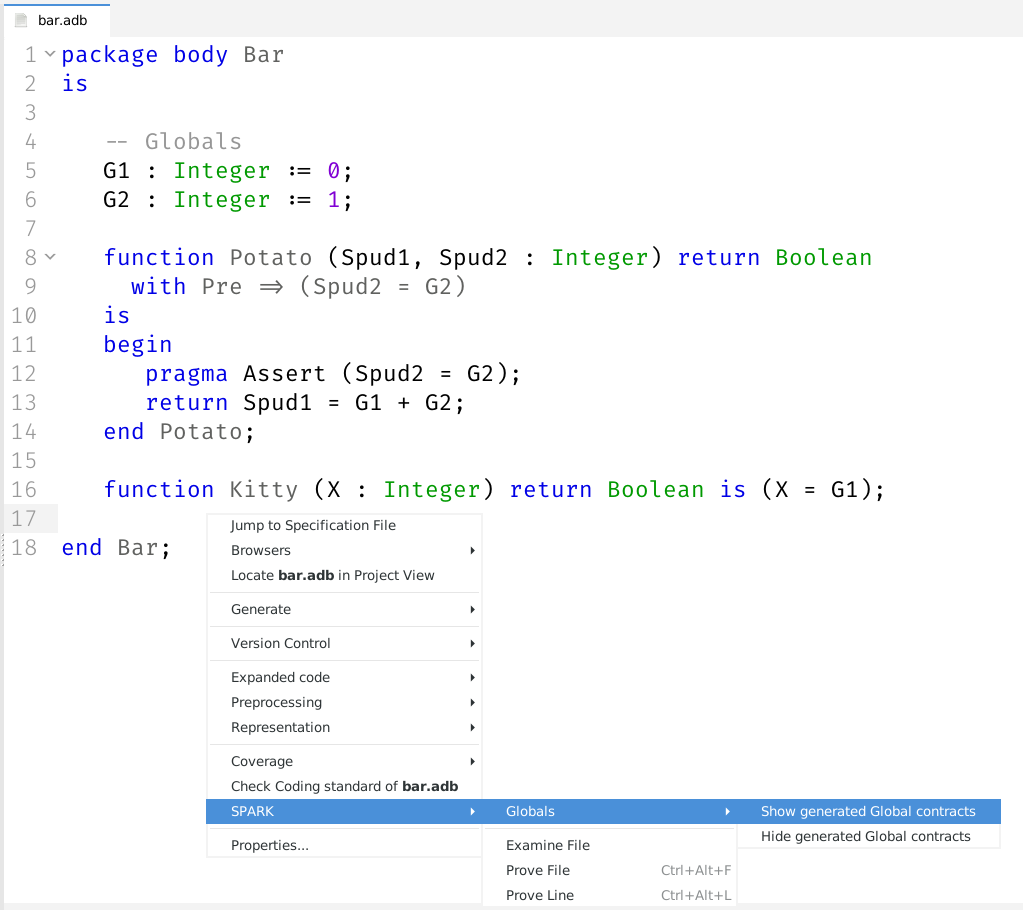This screenshot has width=1023, height=910.
Task: Collapse the package body Bar fold arrow
Action: [50, 54]
